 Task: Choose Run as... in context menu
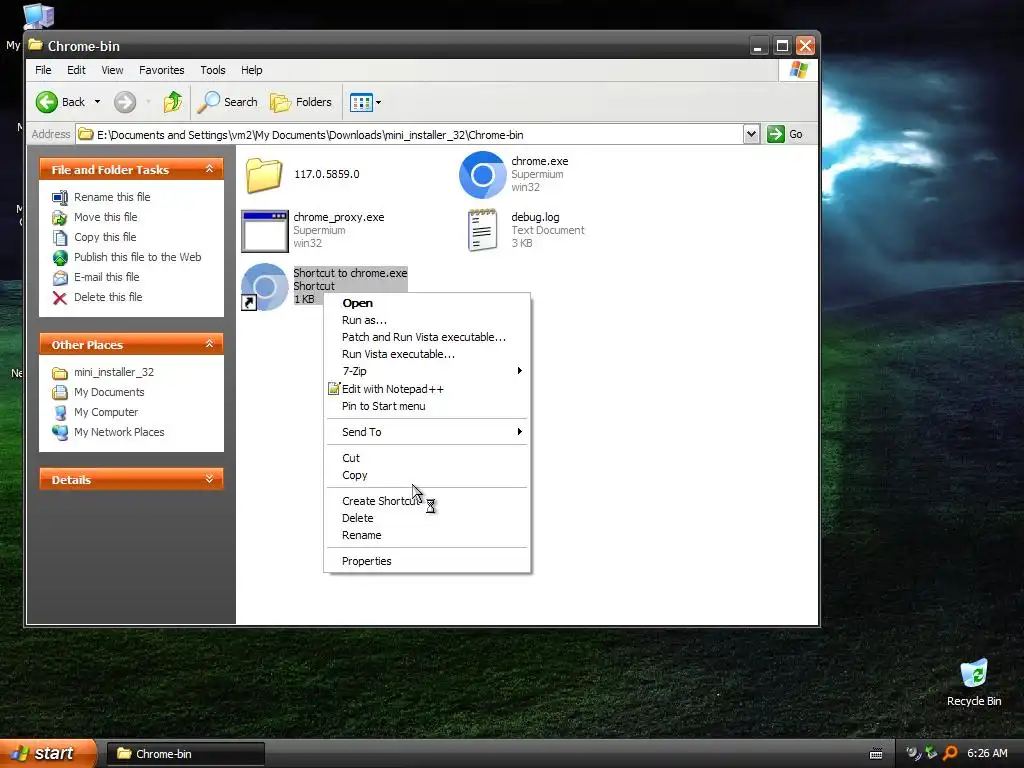click(427, 320)
